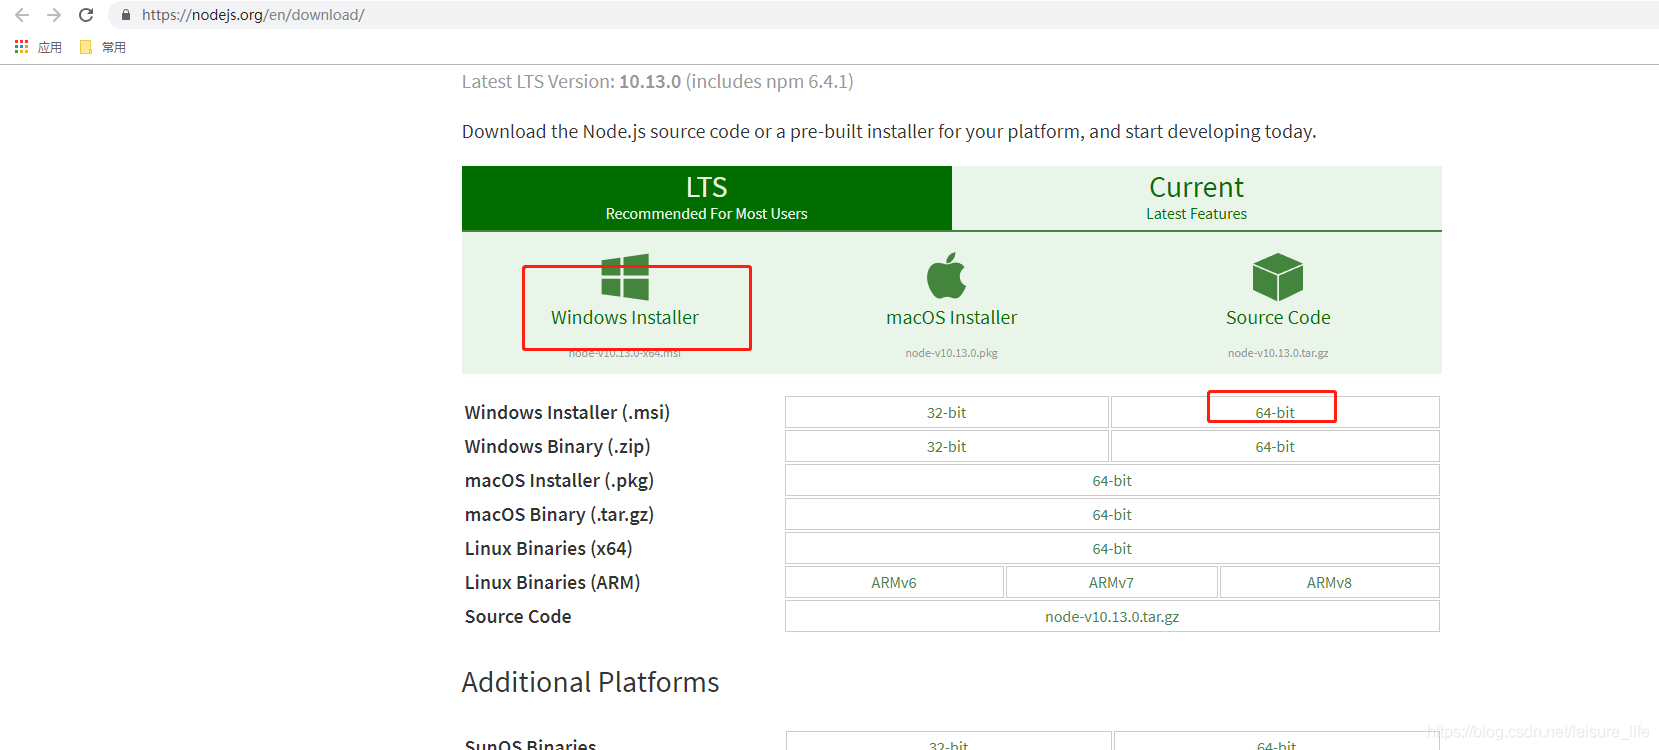Download macOS Binary (.tar.gz) 64-bit
Screen dimensions: 1659x750
1112,514
